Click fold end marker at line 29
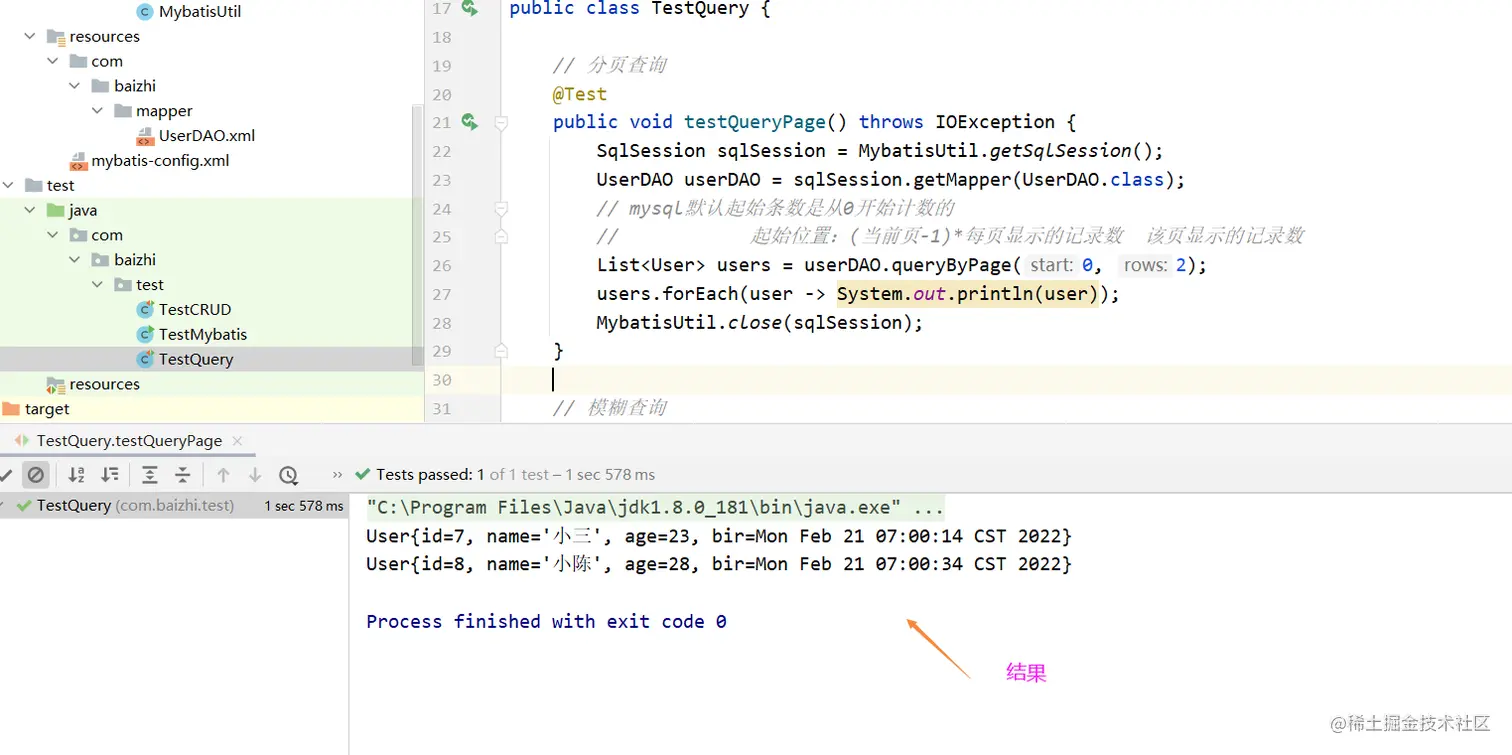 [x=501, y=351]
